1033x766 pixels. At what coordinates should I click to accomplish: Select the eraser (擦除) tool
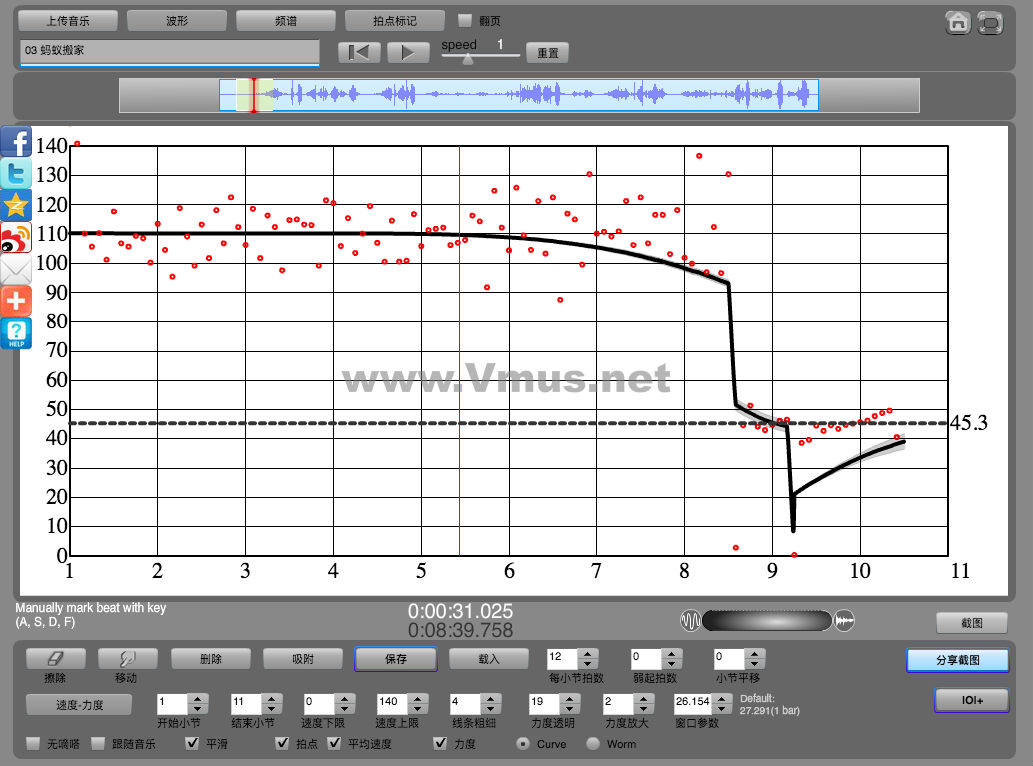55,659
